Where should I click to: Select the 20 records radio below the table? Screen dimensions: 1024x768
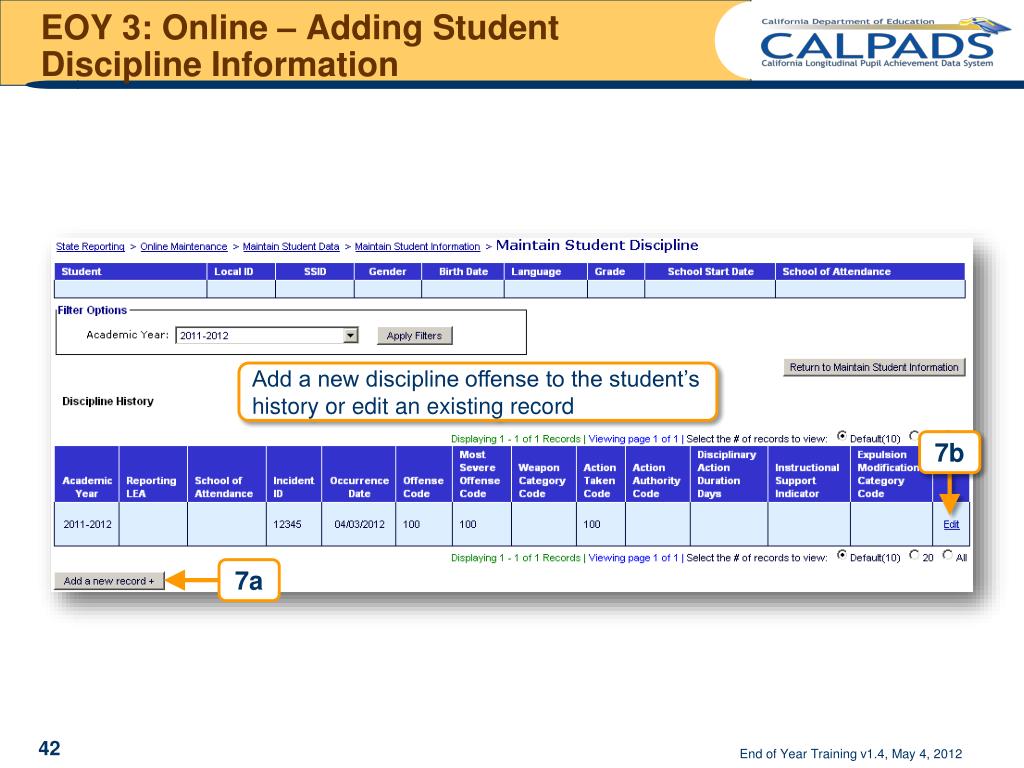tap(914, 555)
